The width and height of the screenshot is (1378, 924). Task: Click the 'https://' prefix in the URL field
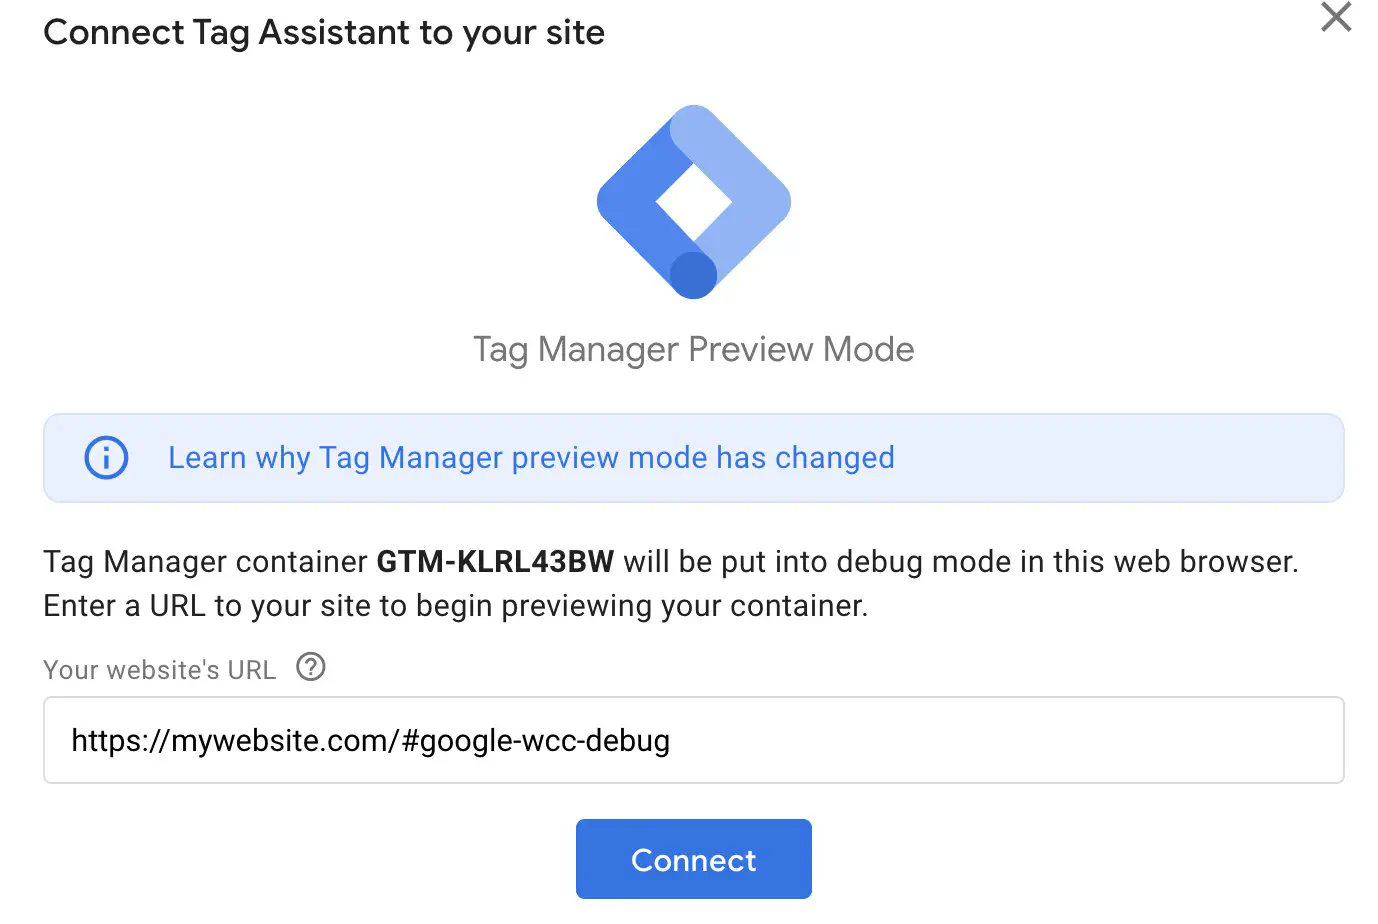[x=121, y=741]
